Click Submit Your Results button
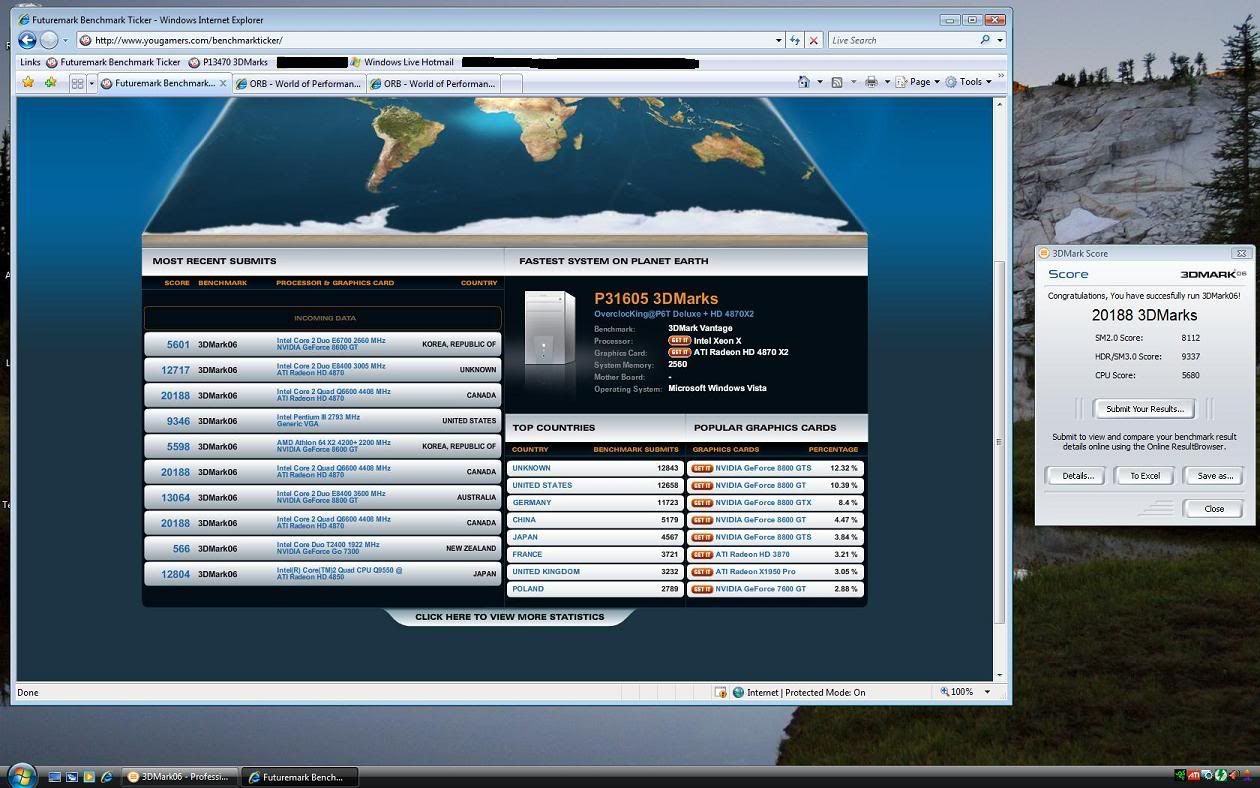This screenshot has height=788, width=1260. click(x=1144, y=409)
